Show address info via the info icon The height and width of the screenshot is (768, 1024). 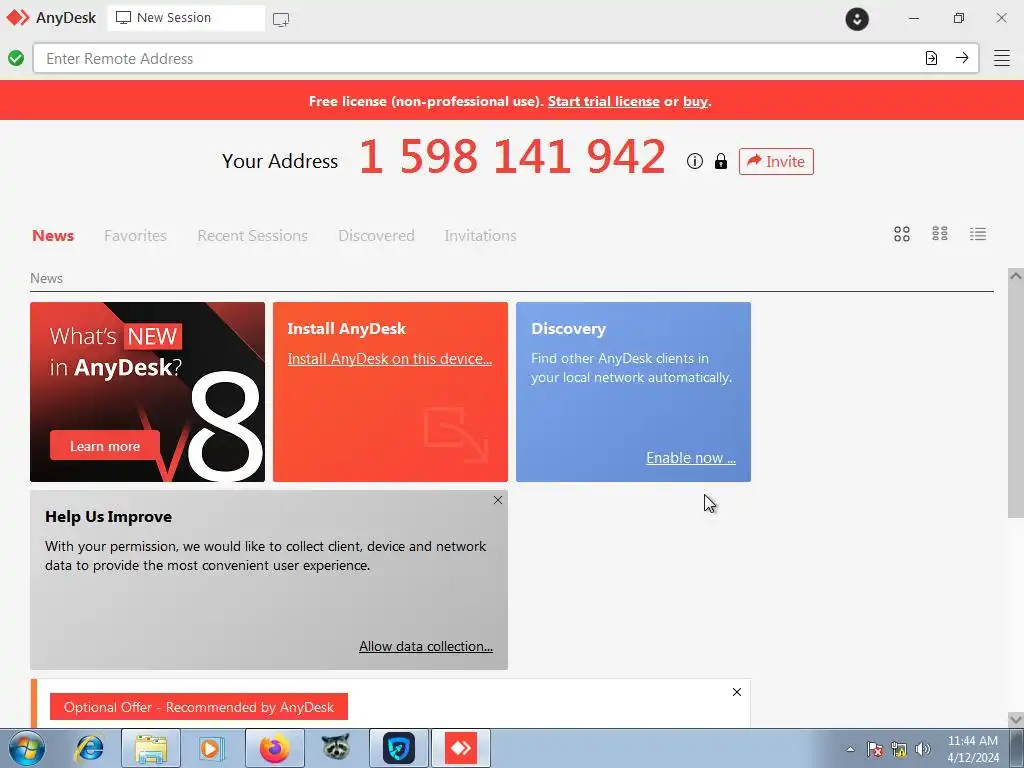point(694,161)
